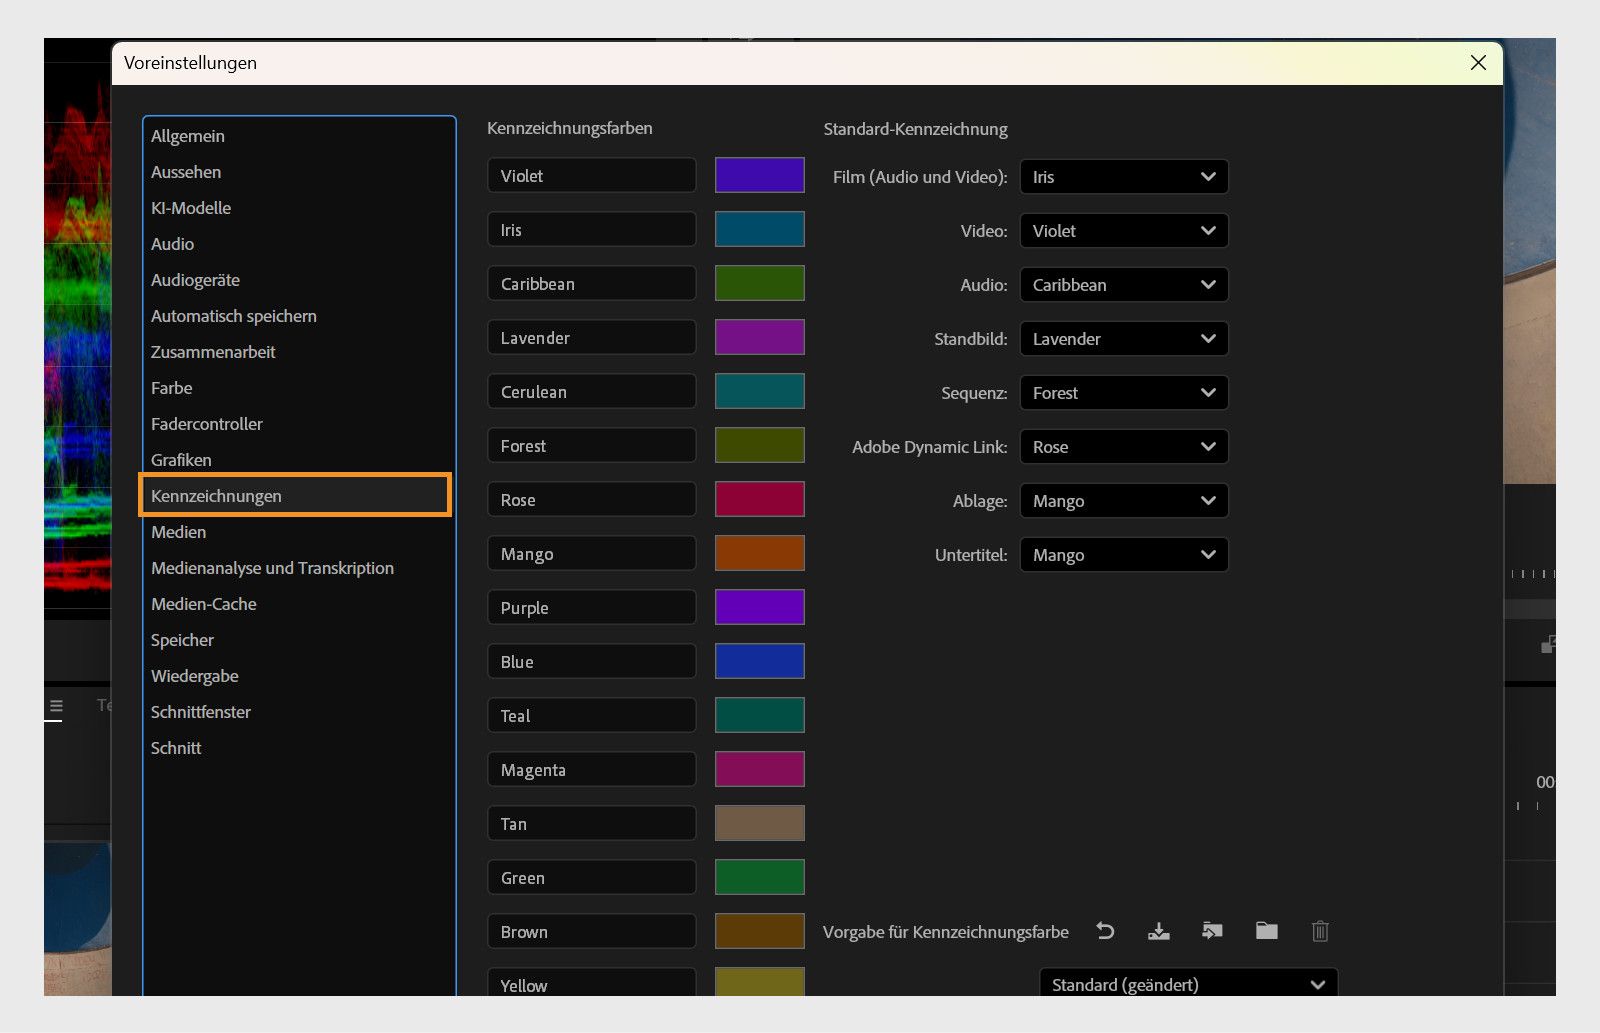Click the Violet label name field
Viewport: 1600px width, 1033px height.
pyautogui.click(x=592, y=175)
